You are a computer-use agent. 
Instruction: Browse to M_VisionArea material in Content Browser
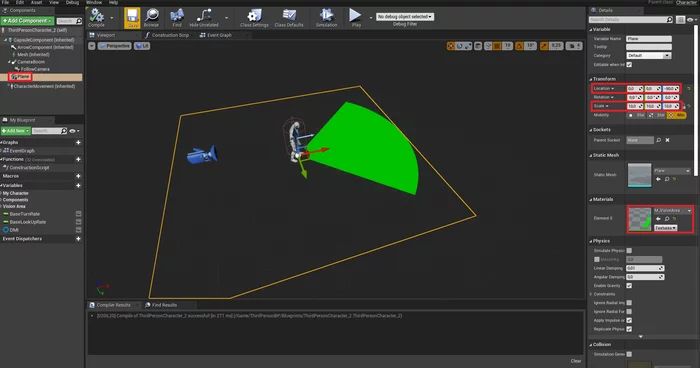pos(667,219)
